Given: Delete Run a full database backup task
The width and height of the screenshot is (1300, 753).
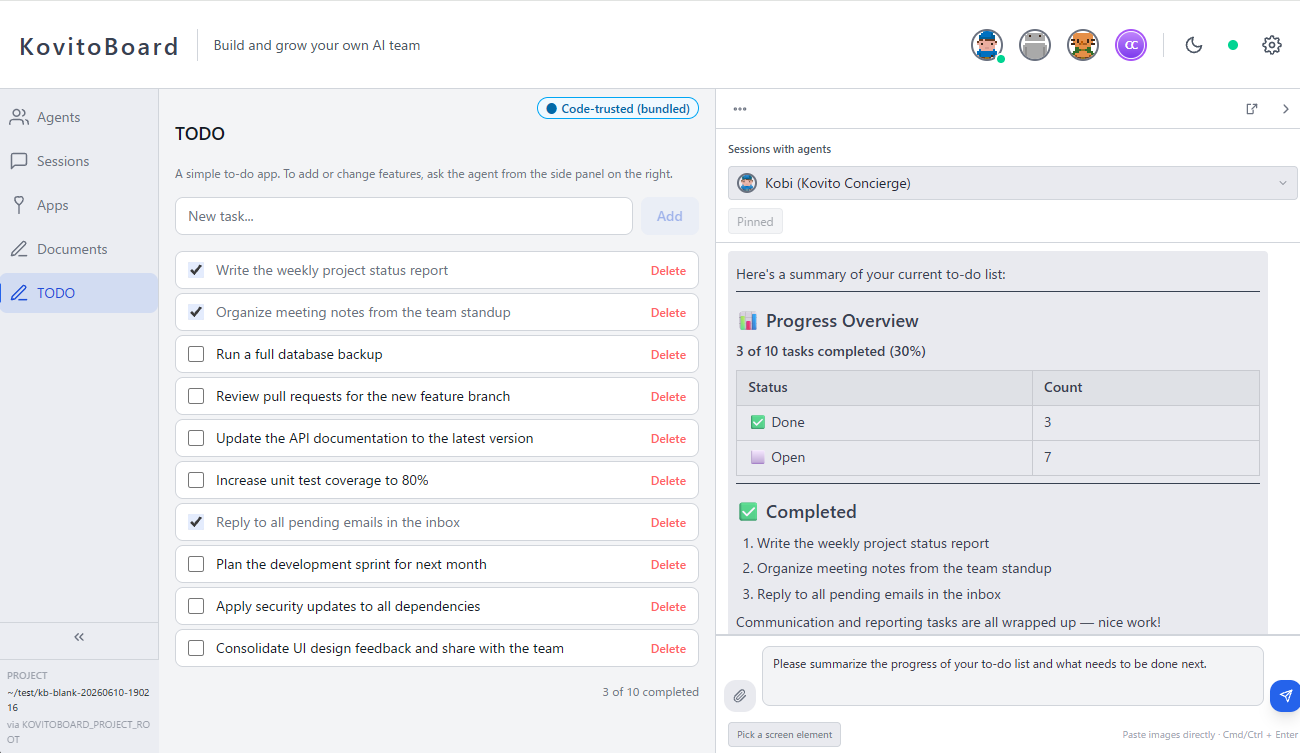Looking at the screenshot, I should (668, 354).
